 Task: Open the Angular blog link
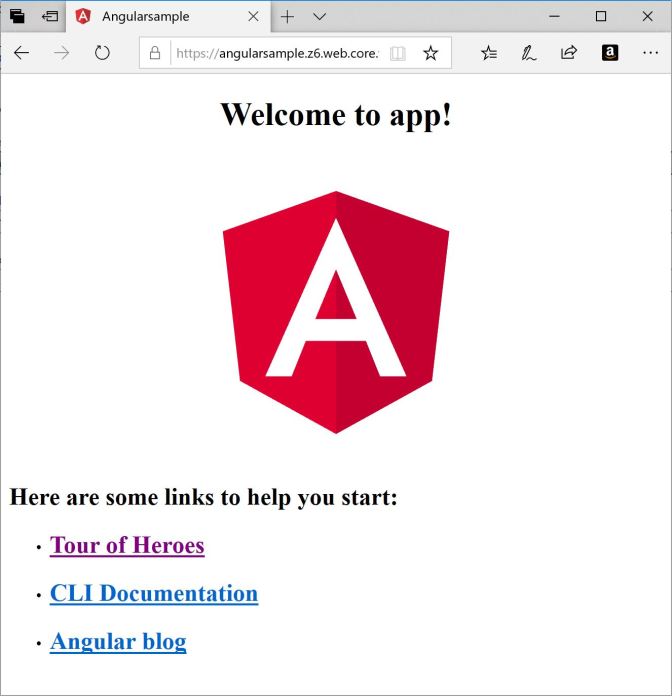point(118,642)
